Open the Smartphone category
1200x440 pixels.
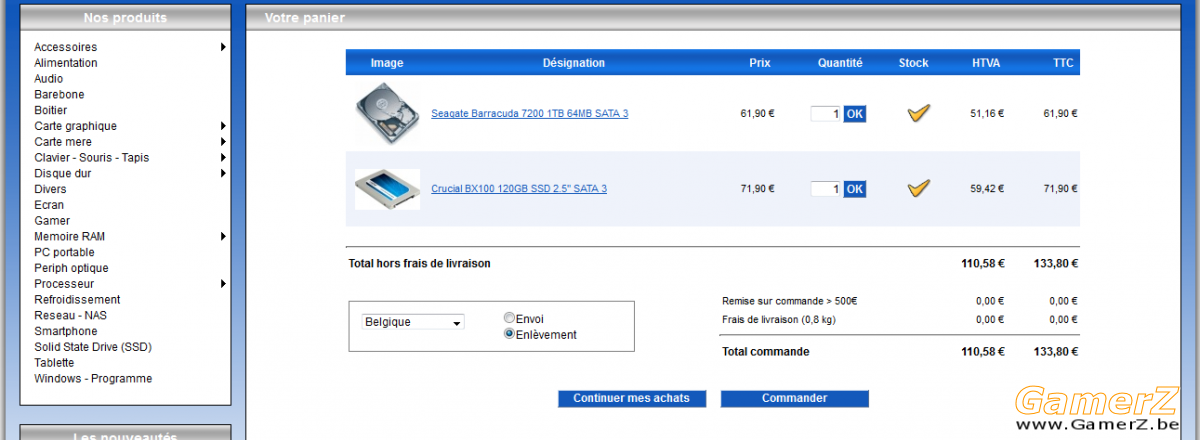[66, 331]
